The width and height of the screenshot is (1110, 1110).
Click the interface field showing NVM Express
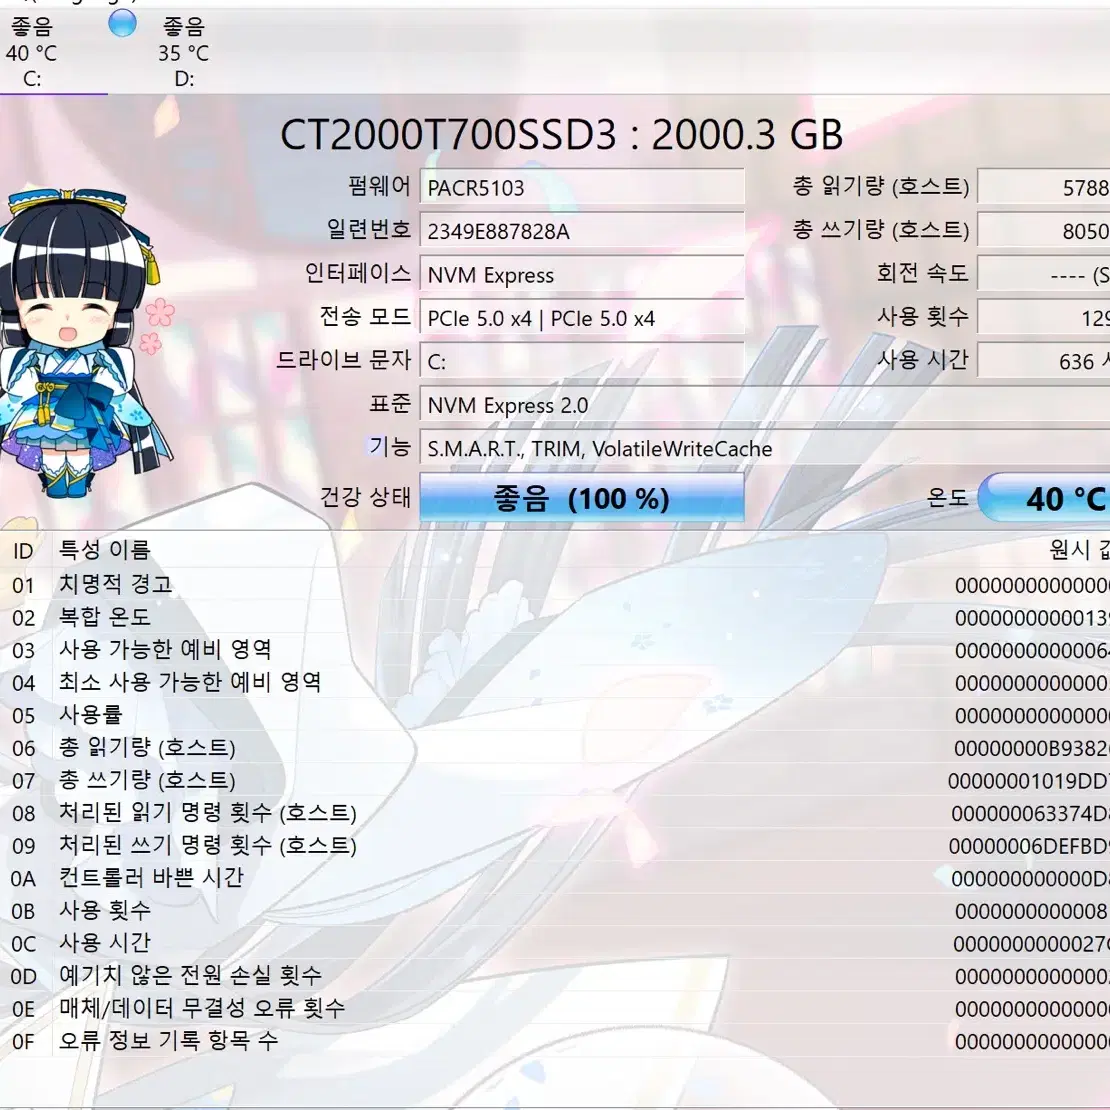pos(581,275)
